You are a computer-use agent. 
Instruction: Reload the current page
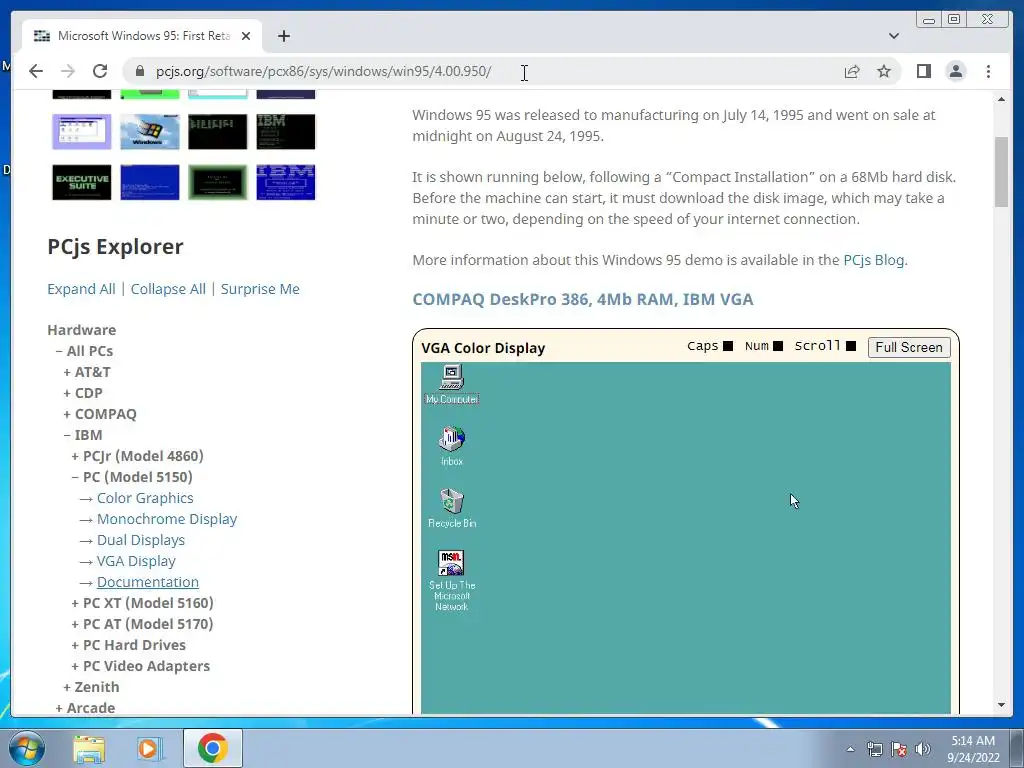[100, 71]
